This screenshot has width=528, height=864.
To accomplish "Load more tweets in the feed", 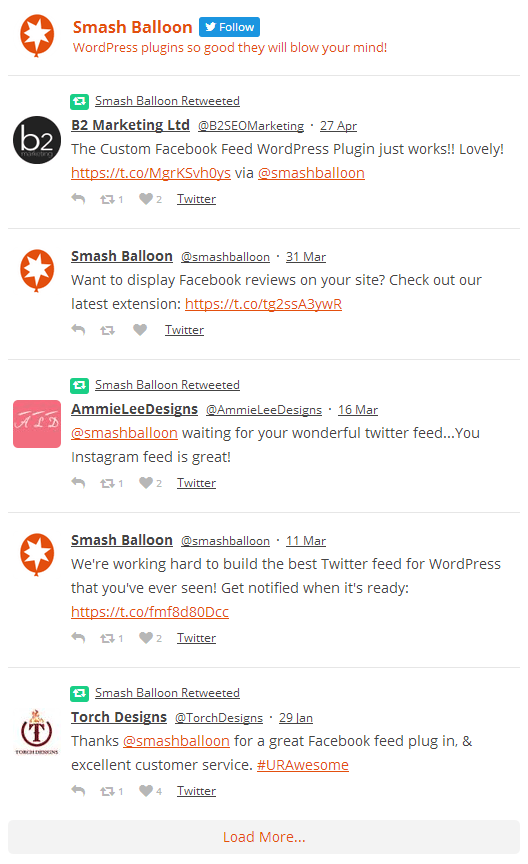I will (x=264, y=837).
